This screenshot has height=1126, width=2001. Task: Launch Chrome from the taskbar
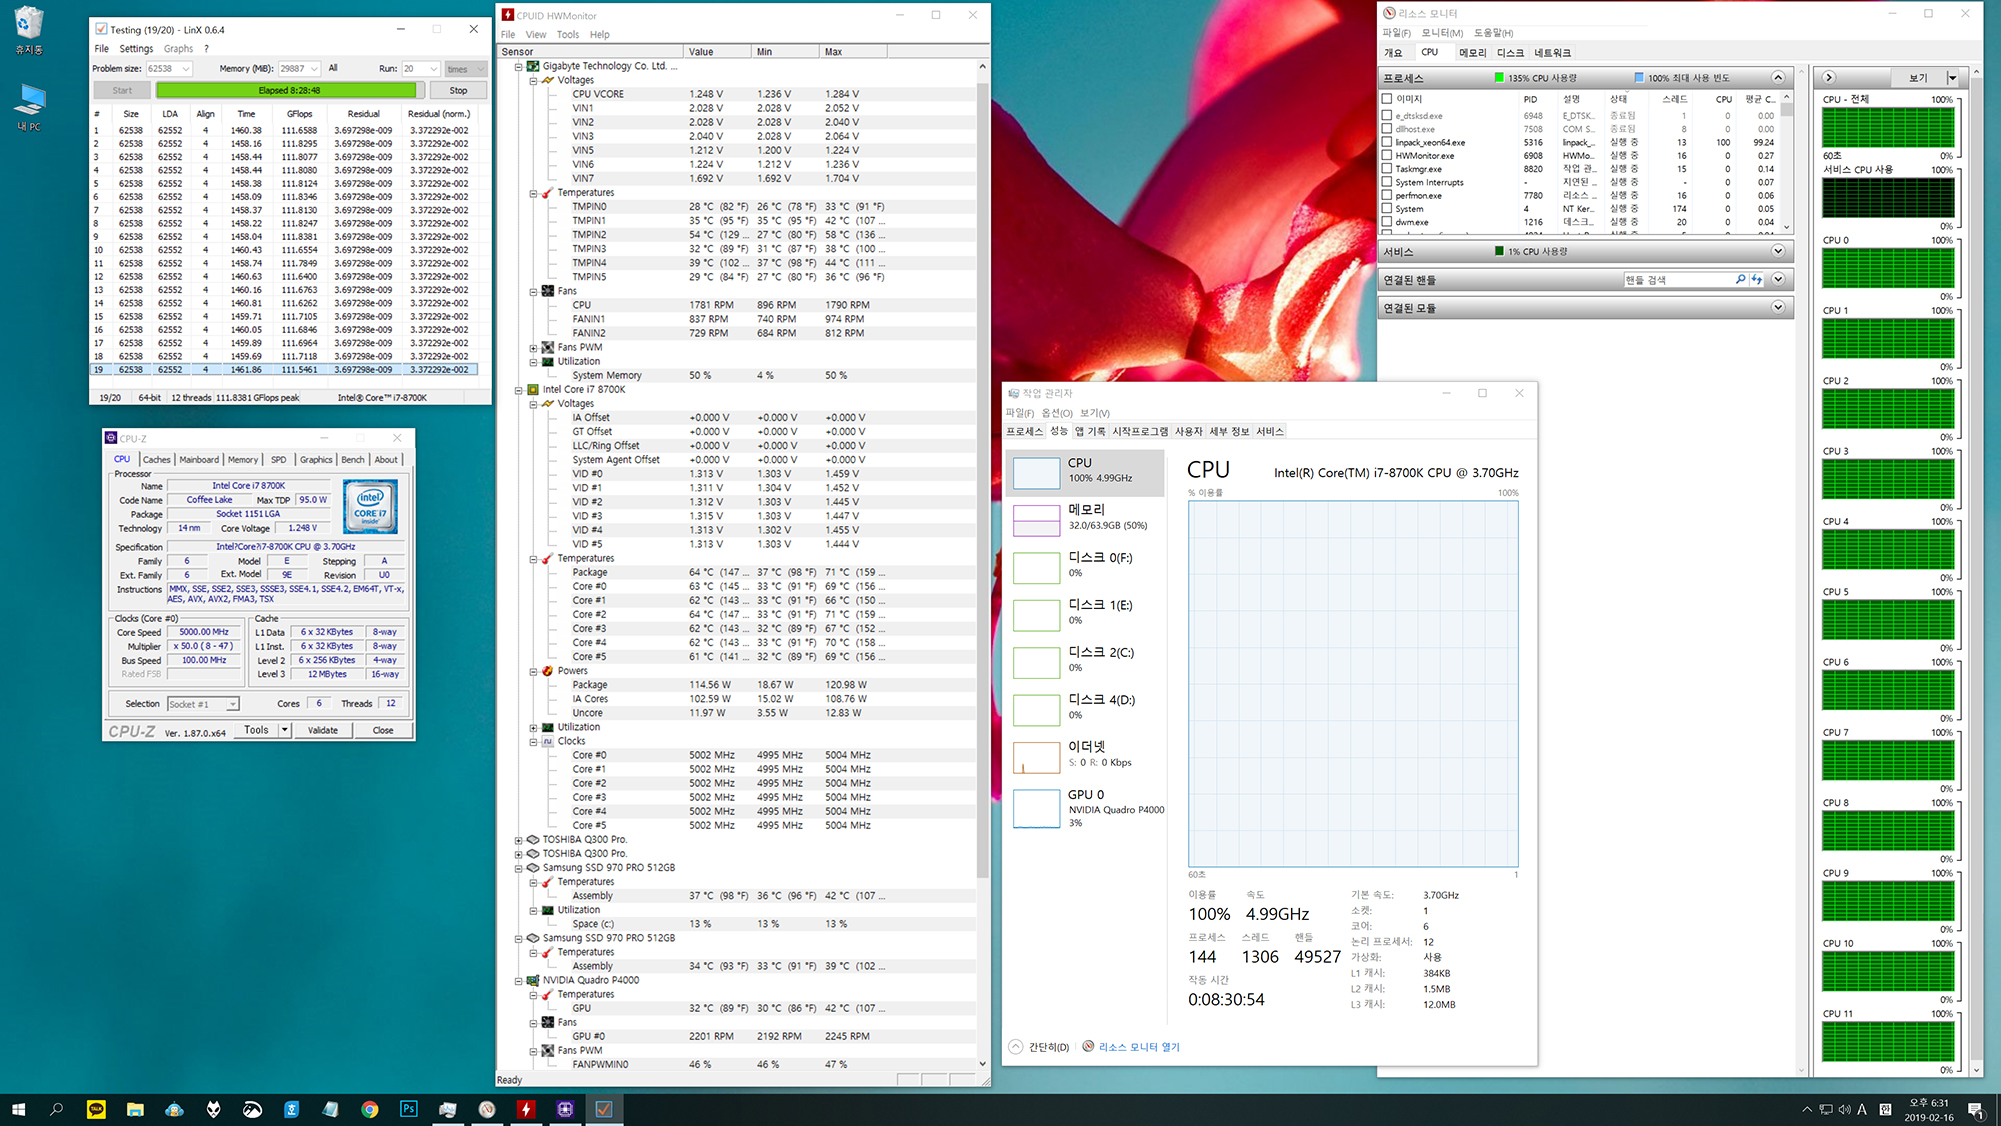[370, 1109]
